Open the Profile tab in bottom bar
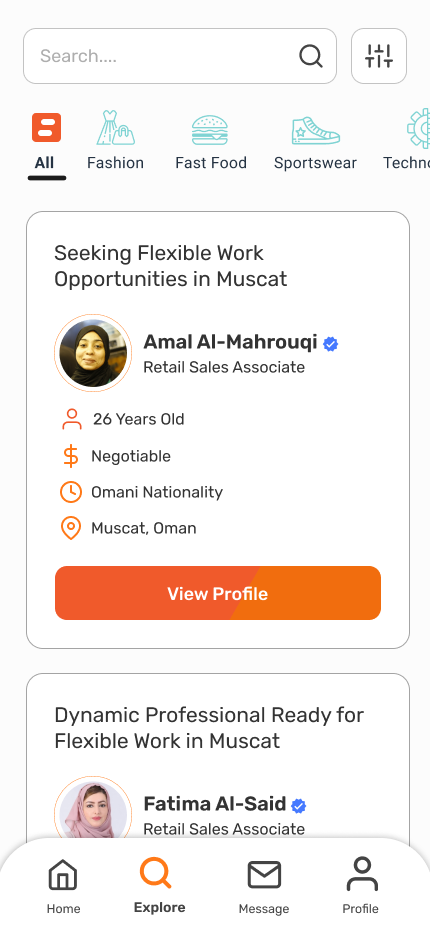The image size is (433, 930). pos(361,886)
